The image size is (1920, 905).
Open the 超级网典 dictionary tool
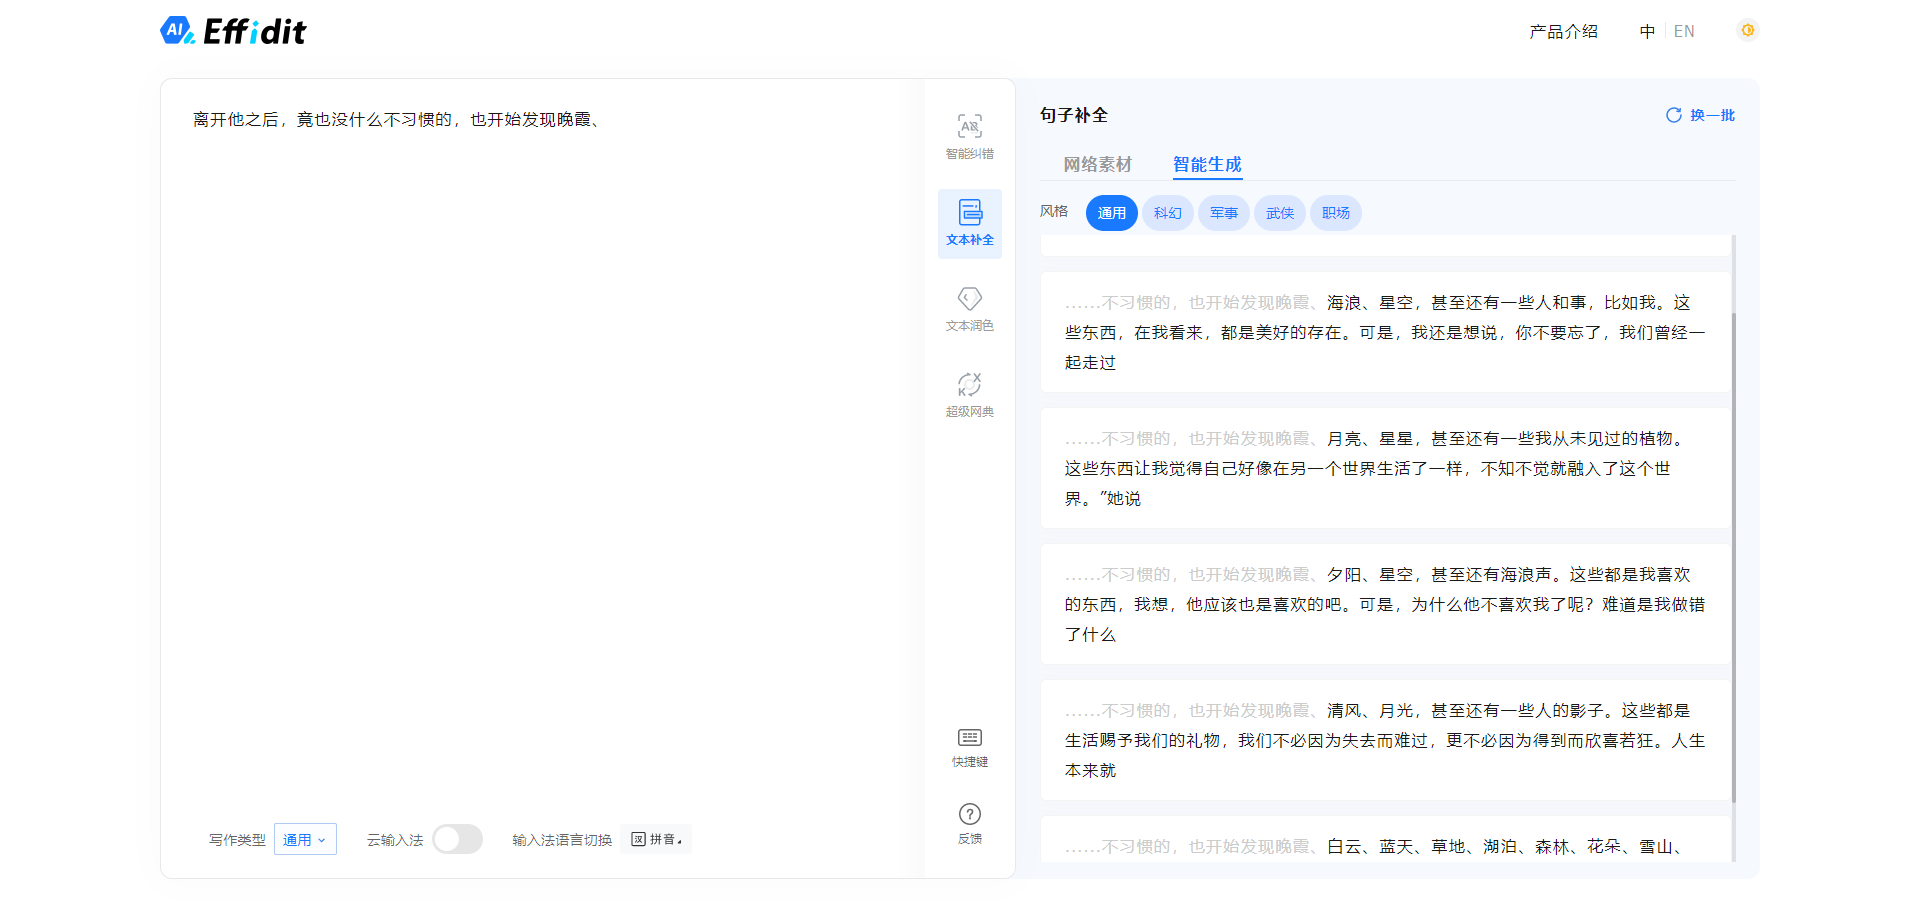coord(968,392)
